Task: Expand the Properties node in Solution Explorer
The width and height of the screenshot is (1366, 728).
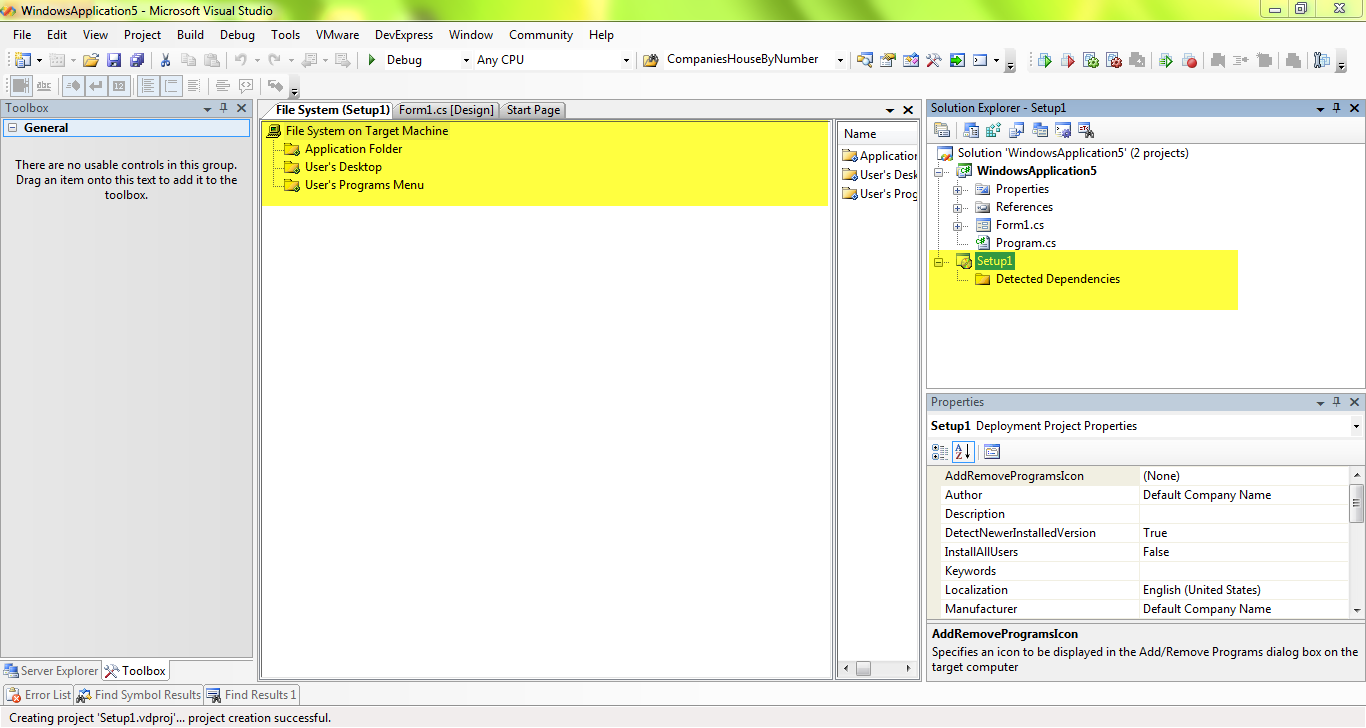Action: (957, 189)
